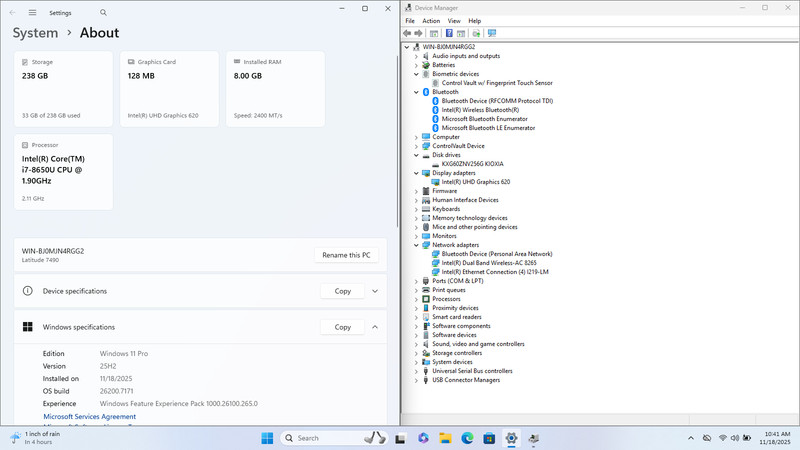Expand Device specifications section chevron
Viewport: 800px width, 450px height.
375,291
